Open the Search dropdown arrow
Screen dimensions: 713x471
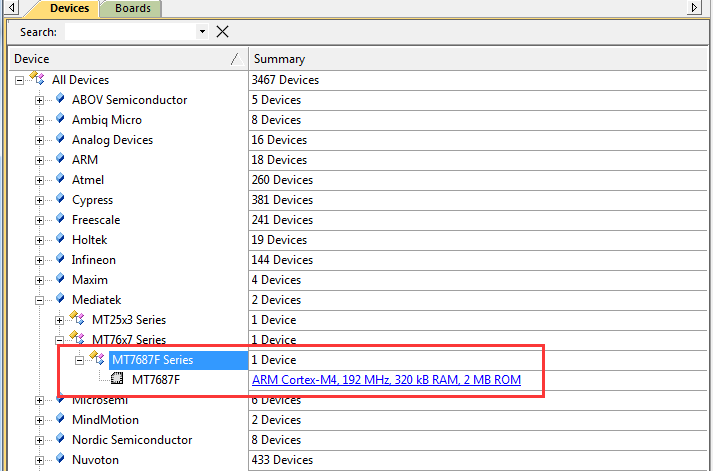point(202,32)
